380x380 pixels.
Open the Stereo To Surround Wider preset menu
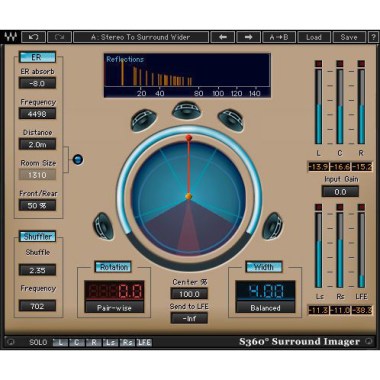click(141, 37)
